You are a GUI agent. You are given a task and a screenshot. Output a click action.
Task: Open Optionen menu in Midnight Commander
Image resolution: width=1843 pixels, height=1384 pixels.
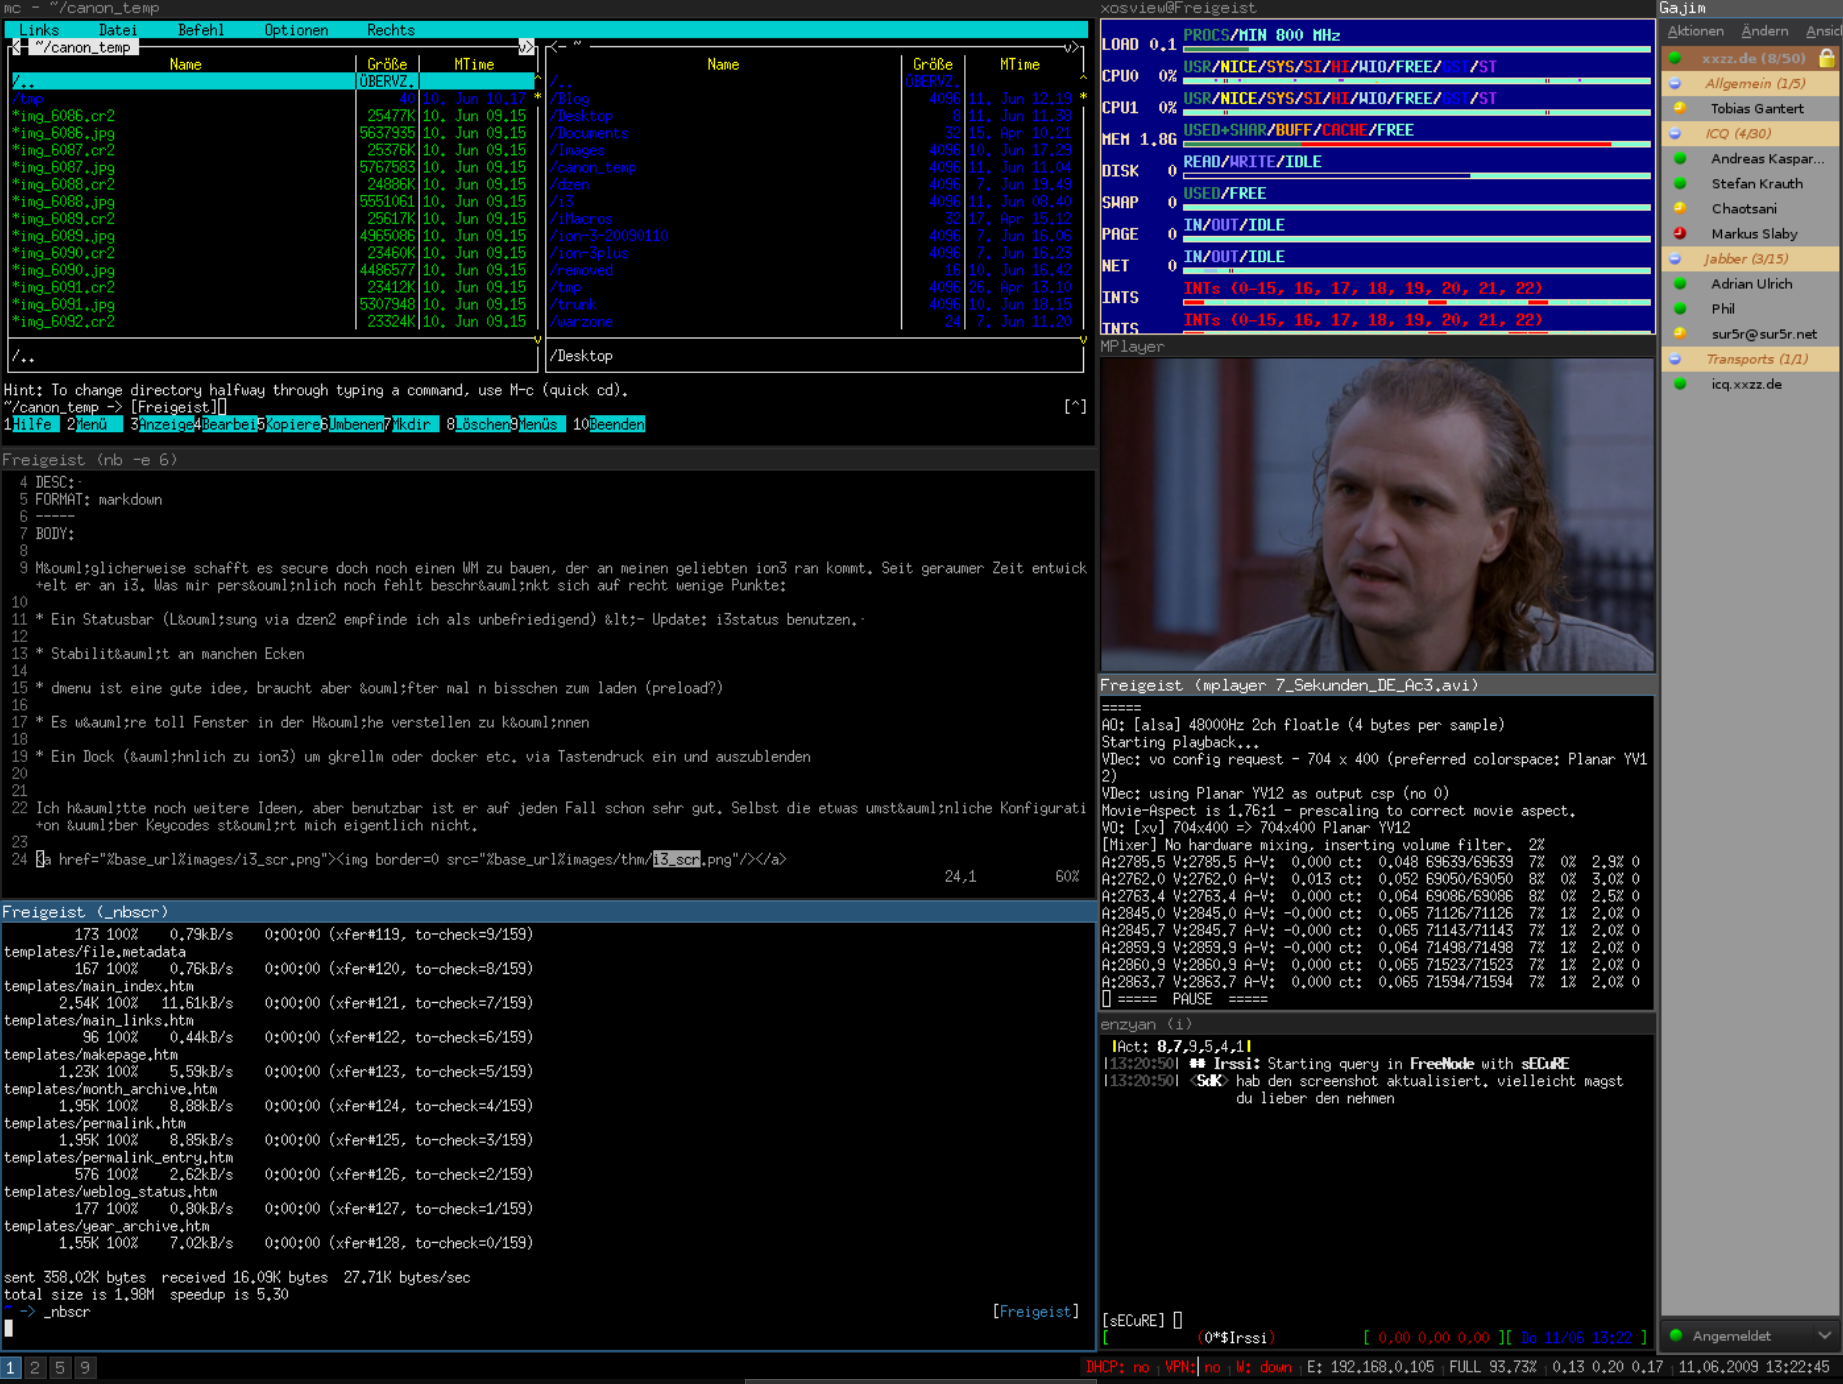point(296,30)
